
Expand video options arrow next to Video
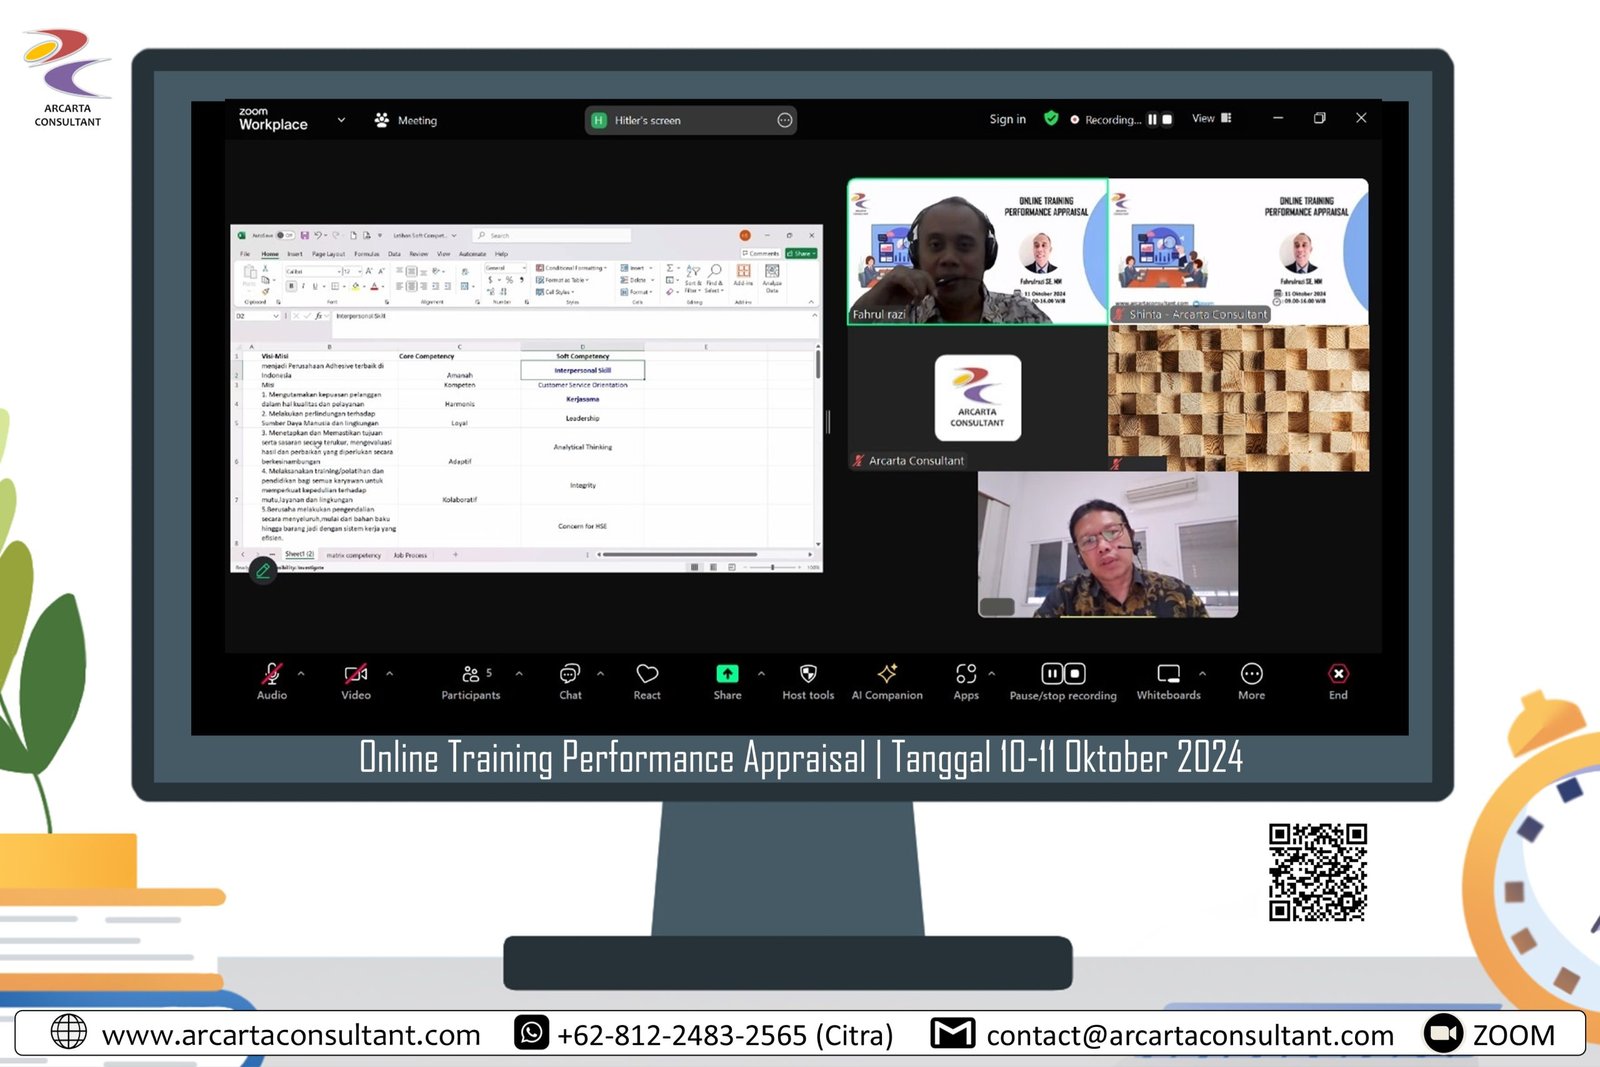390,673
